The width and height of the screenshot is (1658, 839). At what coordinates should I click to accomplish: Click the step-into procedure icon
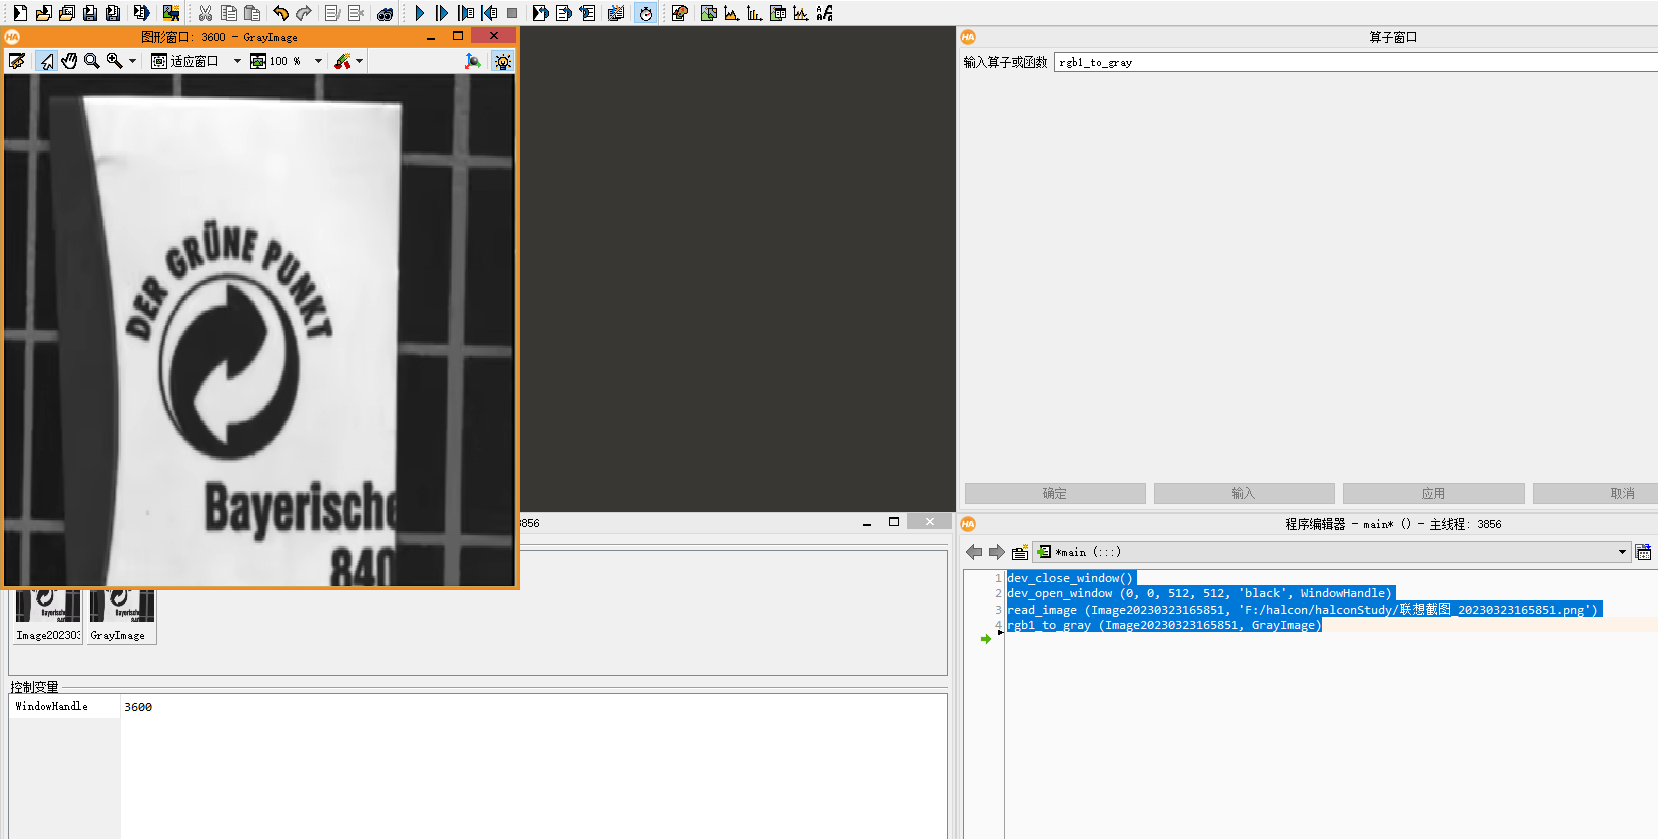coord(466,13)
